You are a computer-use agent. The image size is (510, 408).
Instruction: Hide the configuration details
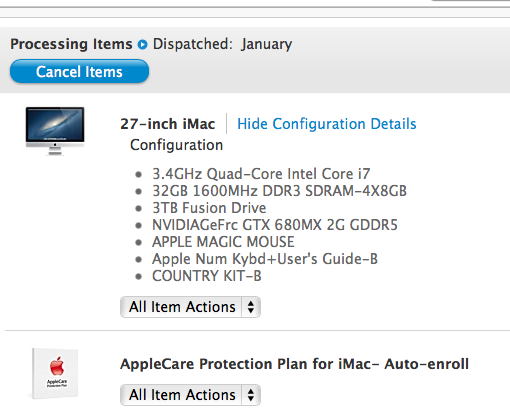327,124
